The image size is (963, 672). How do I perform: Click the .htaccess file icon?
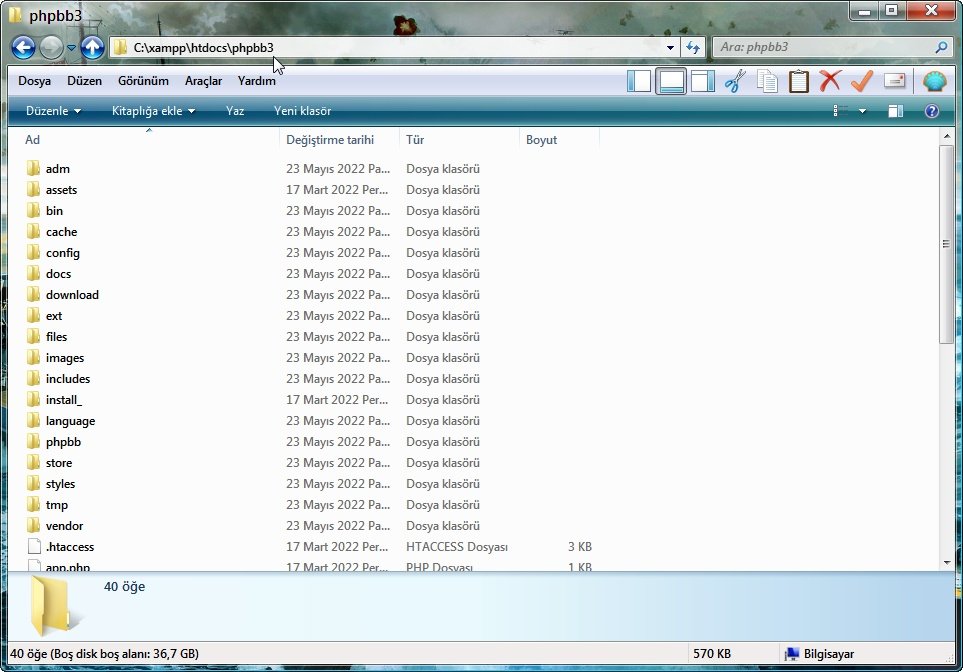click(34, 547)
